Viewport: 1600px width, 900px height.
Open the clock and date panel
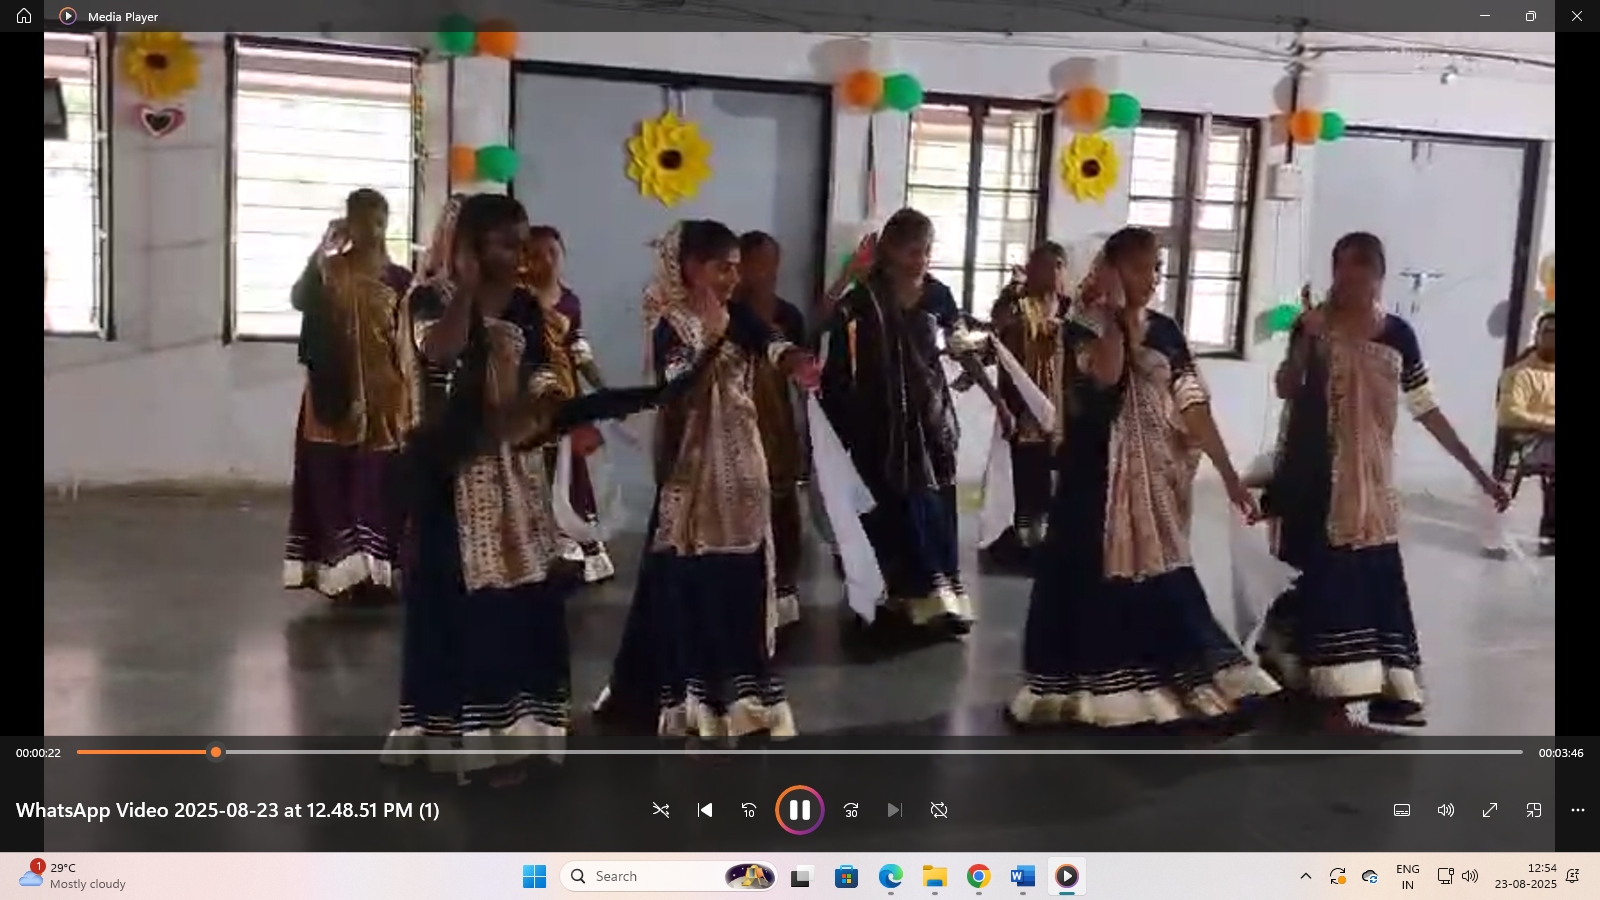(1526, 876)
